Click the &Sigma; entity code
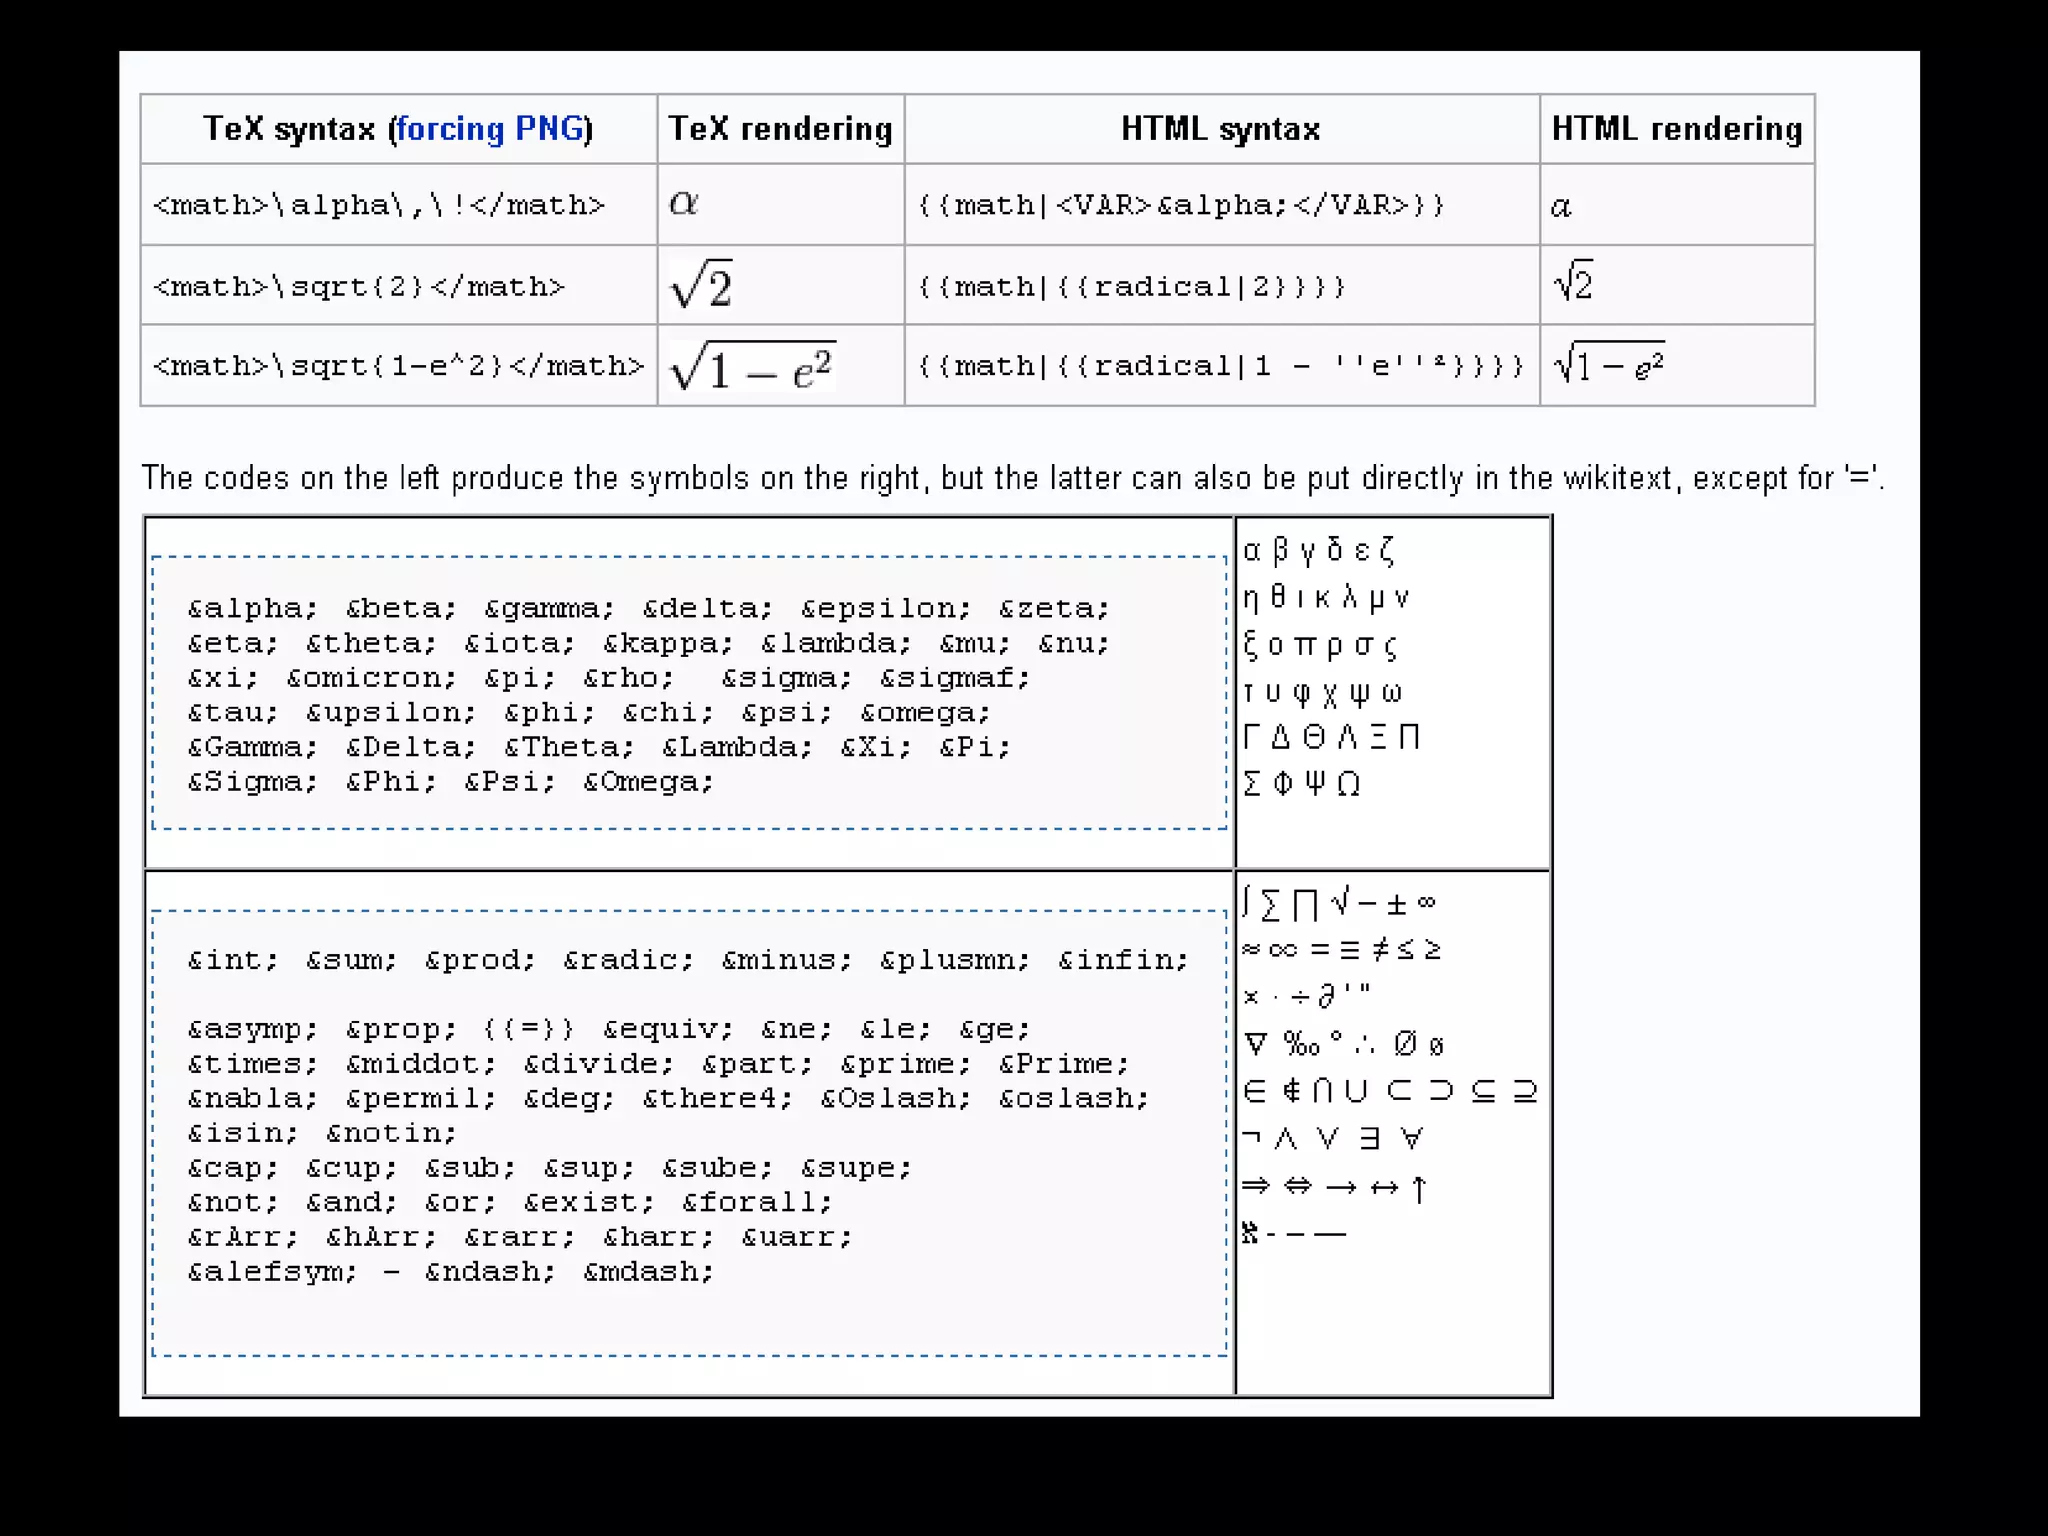 point(252,781)
